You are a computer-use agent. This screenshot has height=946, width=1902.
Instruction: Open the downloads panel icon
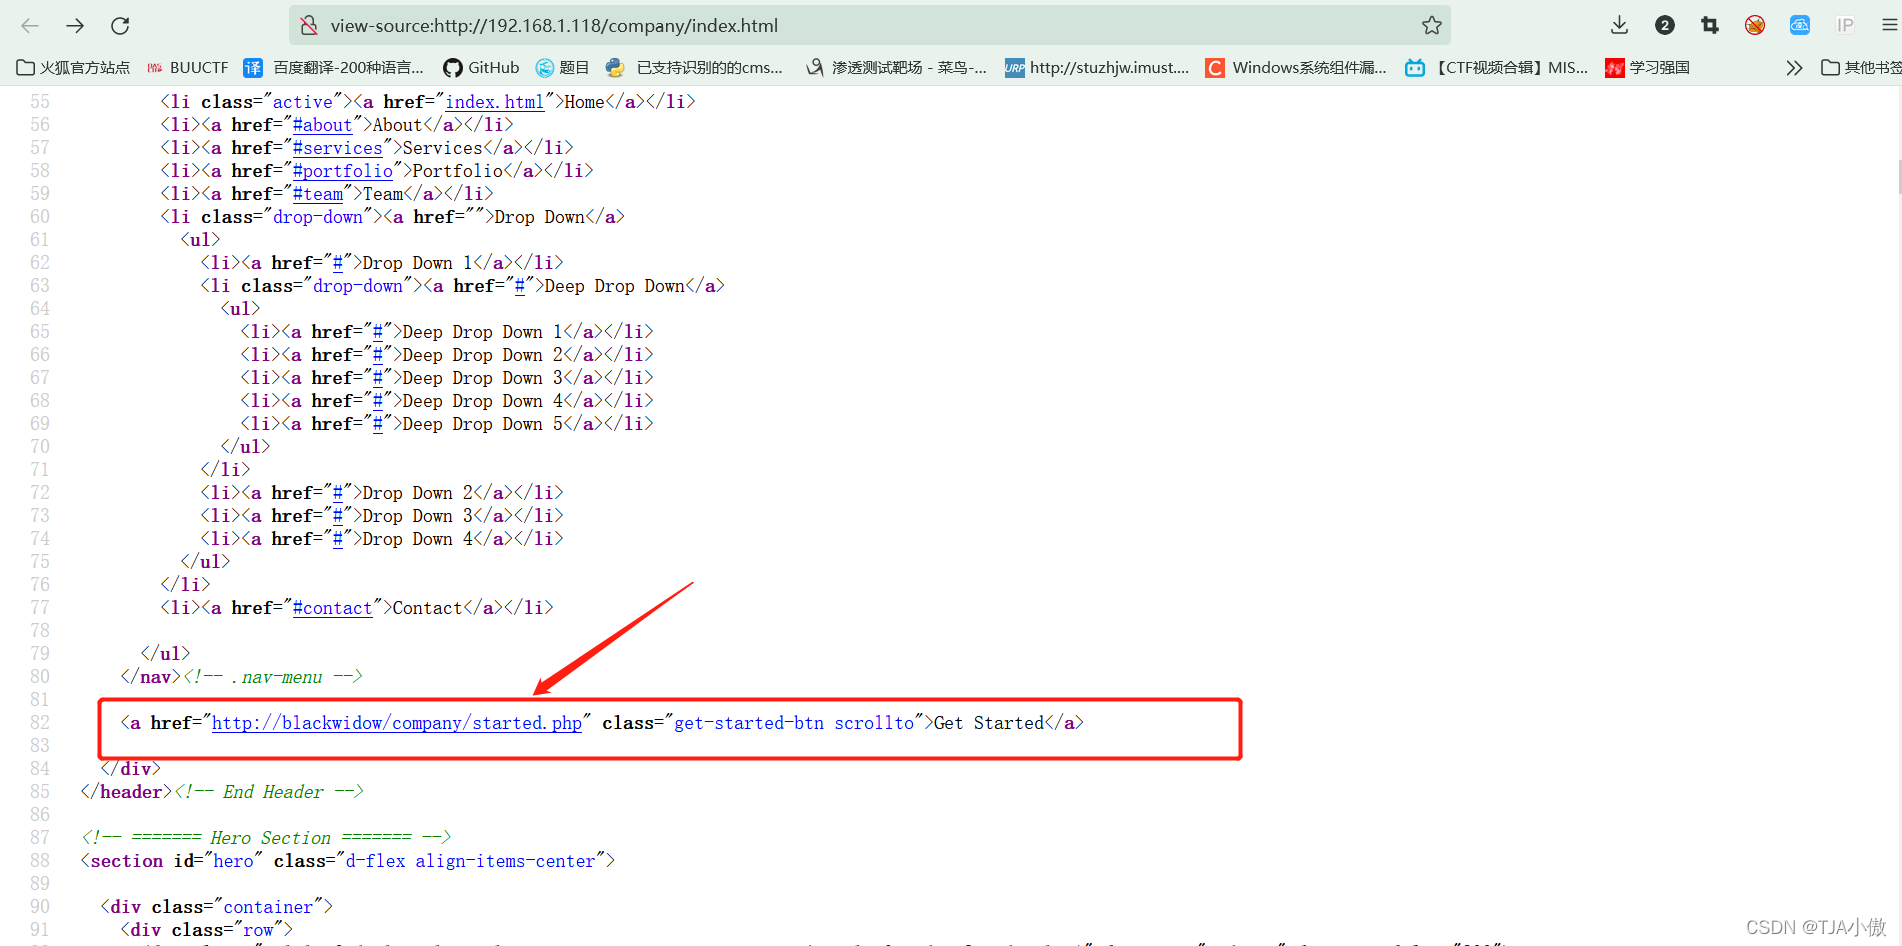click(x=1620, y=26)
